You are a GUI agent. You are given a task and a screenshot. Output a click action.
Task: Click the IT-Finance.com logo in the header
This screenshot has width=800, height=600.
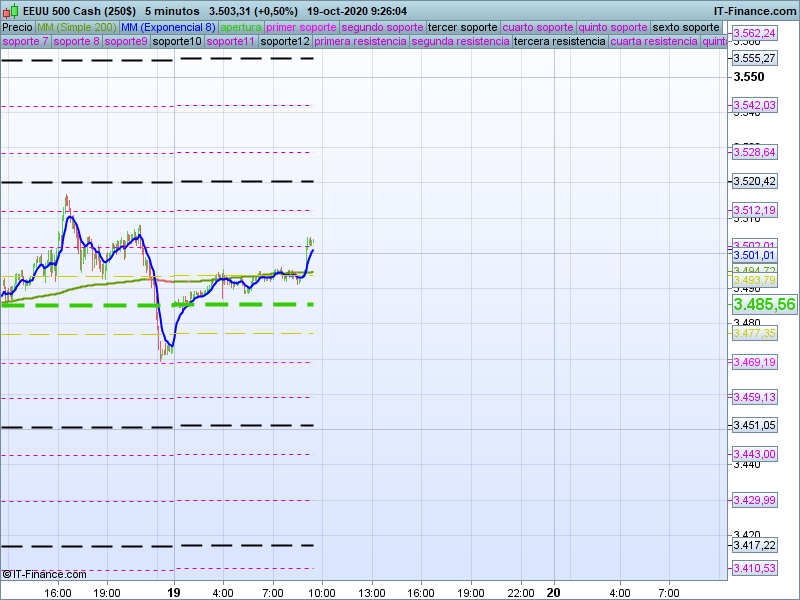click(x=755, y=9)
